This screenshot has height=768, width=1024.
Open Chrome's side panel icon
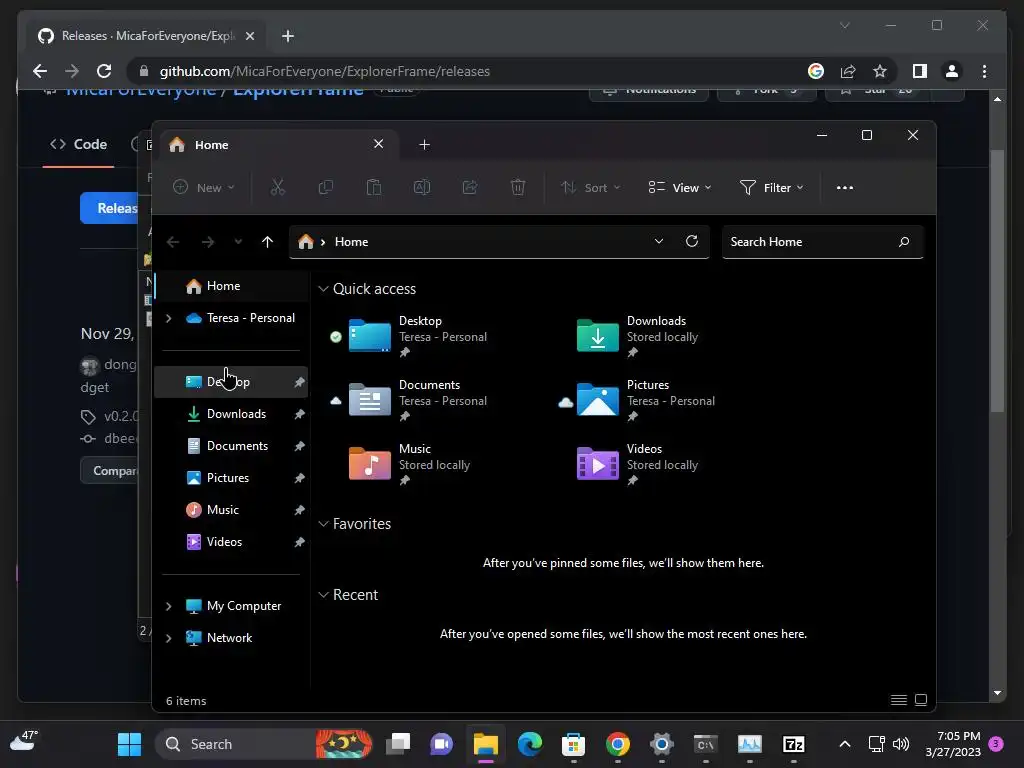920,71
